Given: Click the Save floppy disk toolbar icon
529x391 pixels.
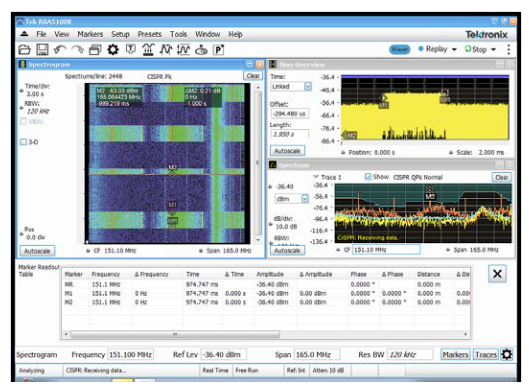Looking at the screenshot, I should pyautogui.click(x=42, y=50).
